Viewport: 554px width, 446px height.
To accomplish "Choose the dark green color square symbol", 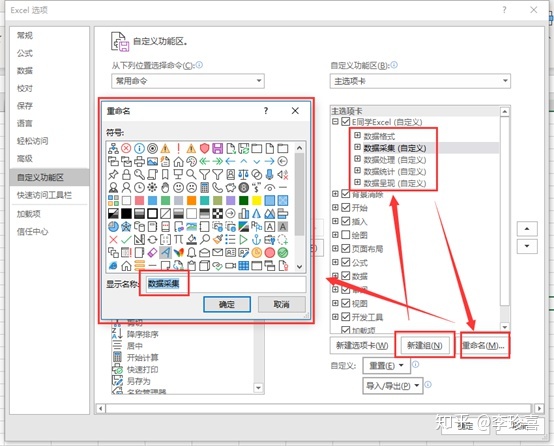I will point(244,200).
